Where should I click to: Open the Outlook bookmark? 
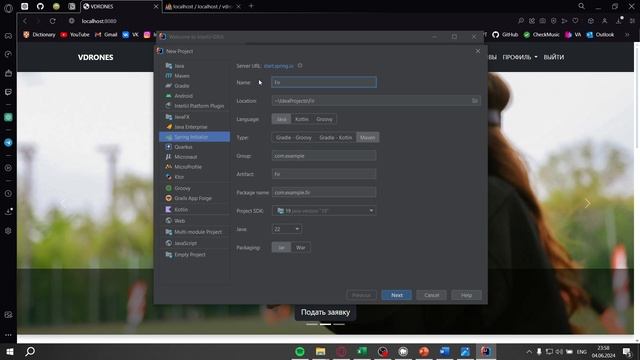(x=600, y=35)
